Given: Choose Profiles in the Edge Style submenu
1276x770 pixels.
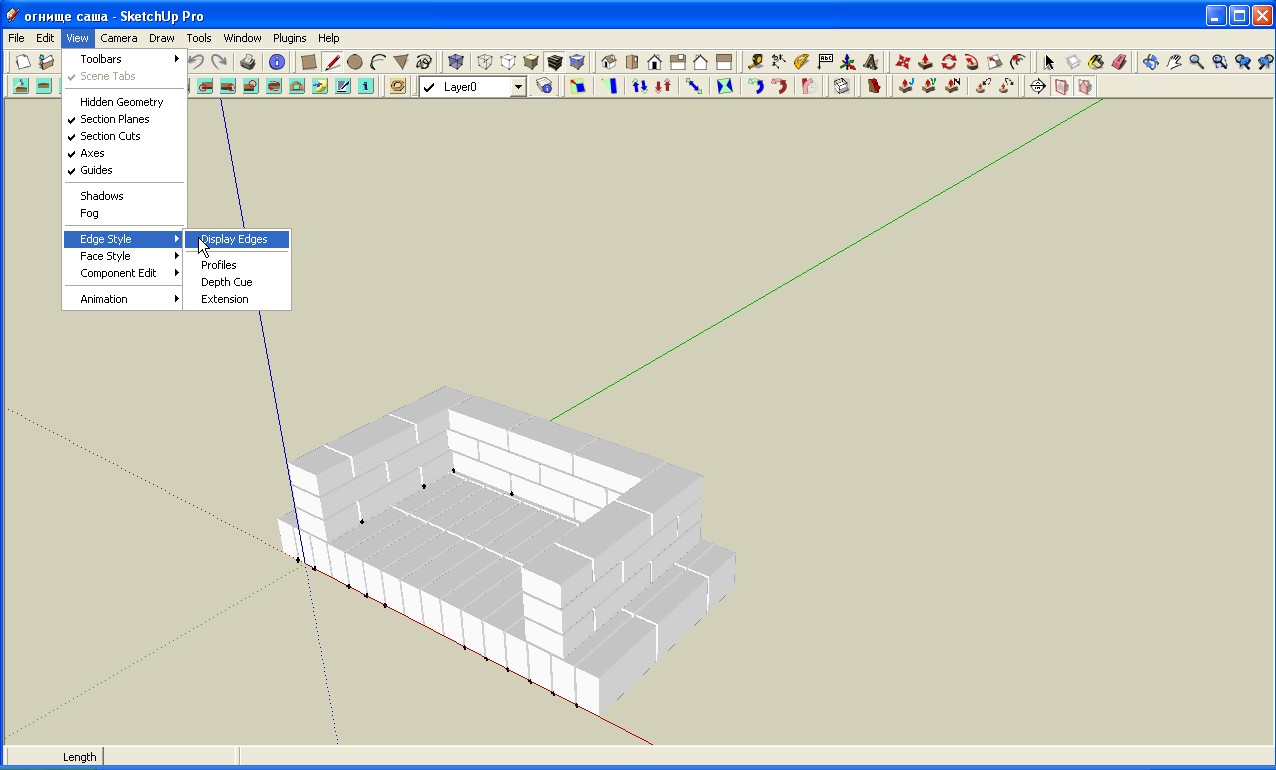Looking at the screenshot, I should coord(219,265).
